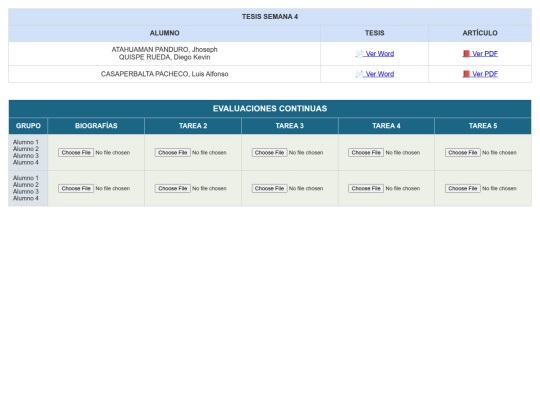Click the EVALUACIONES CONTINUAS heading

pyautogui.click(x=270, y=109)
